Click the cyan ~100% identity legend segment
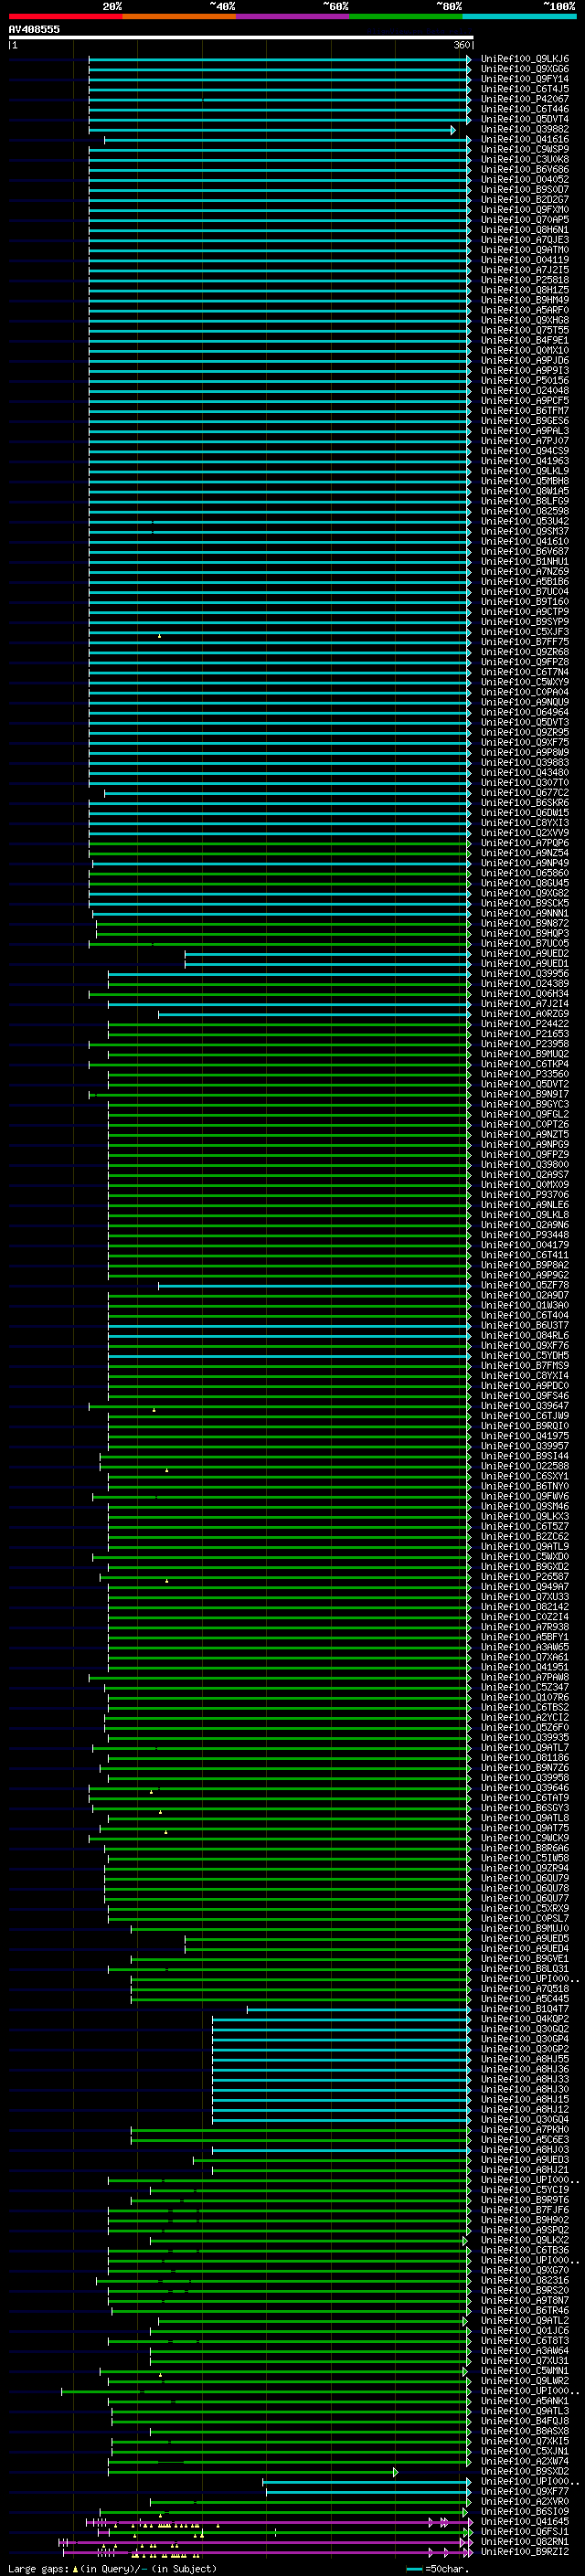 (520, 16)
